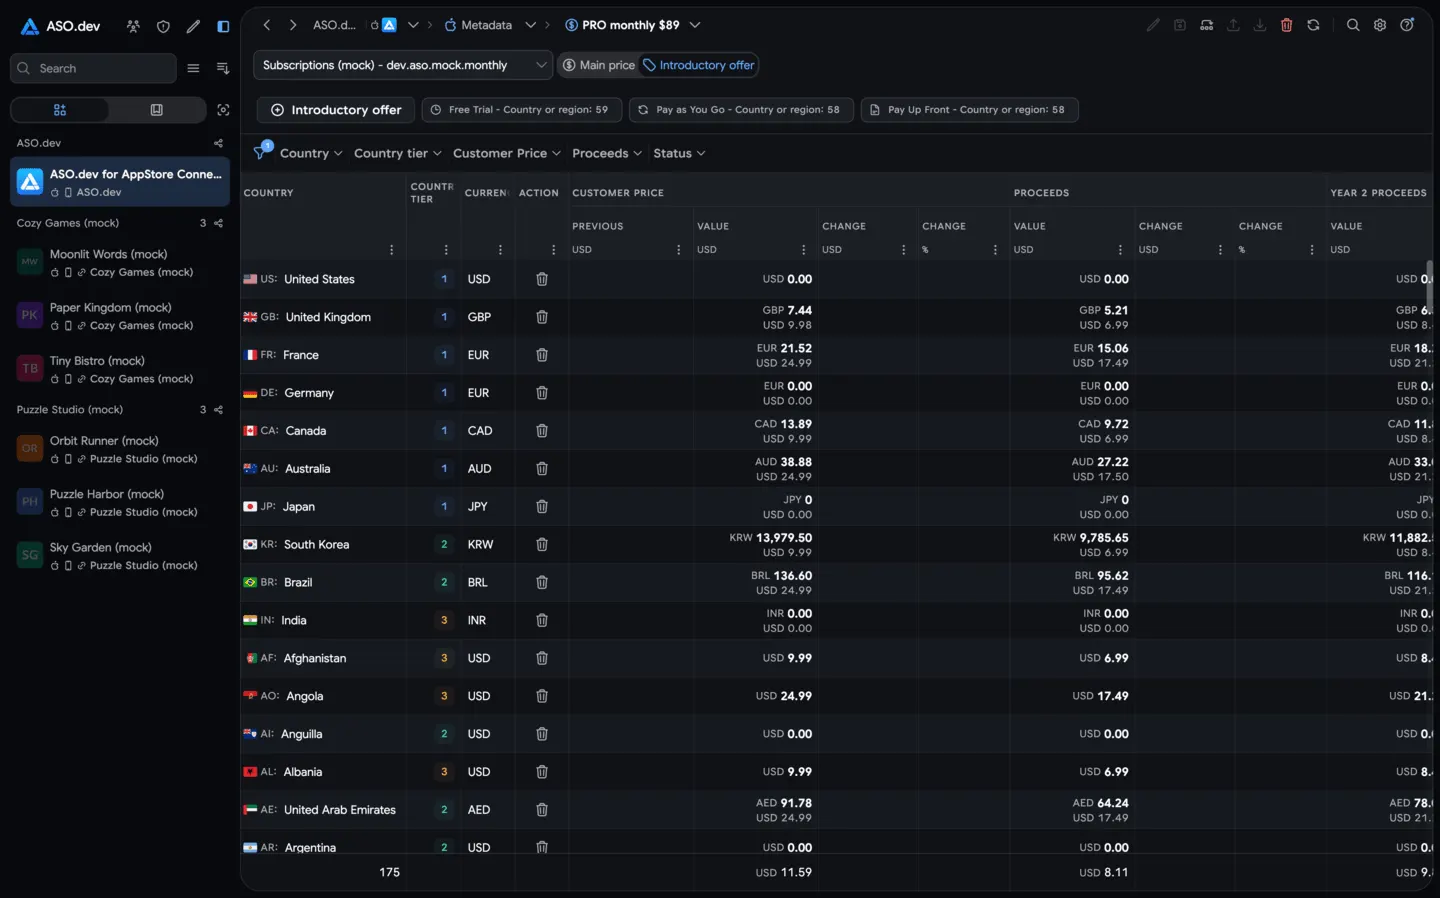Click the sidebar Search input field
Image resolution: width=1440 pixels, height=898 pixels.
point(94,68)
